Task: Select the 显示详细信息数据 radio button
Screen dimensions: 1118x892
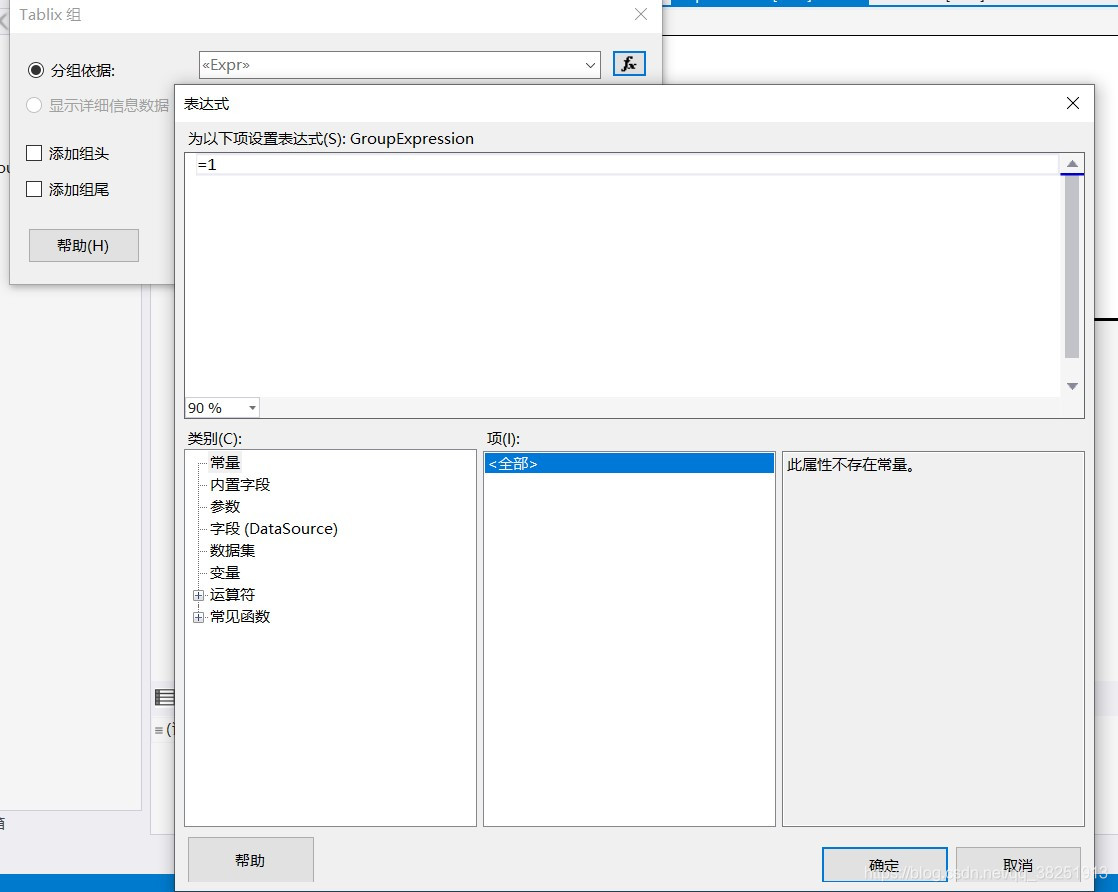Action: pyautogui.click(x=34, y=105)
